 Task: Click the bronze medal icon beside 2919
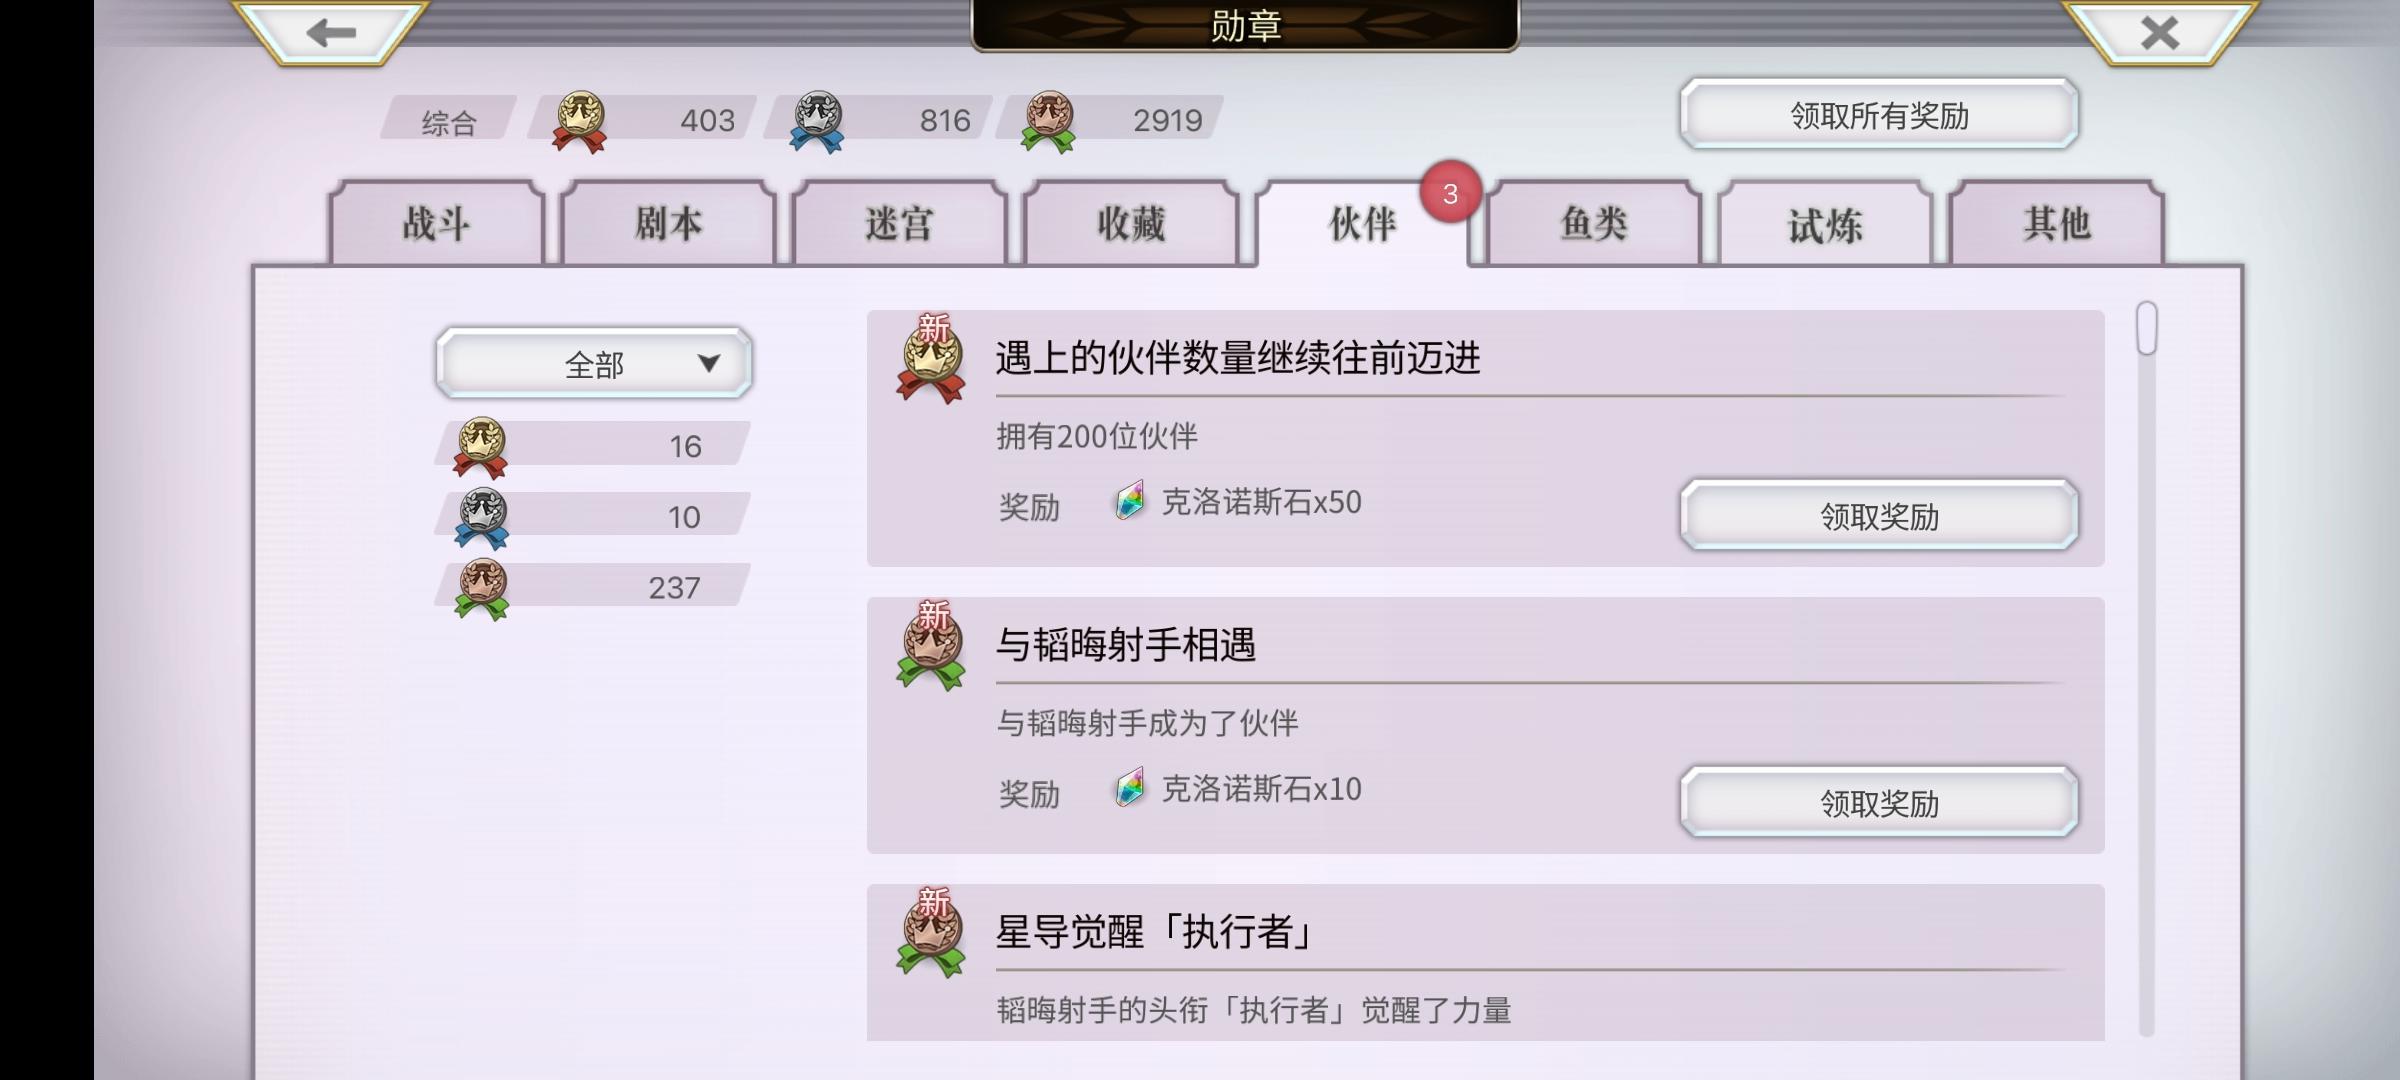point(1048,121)
